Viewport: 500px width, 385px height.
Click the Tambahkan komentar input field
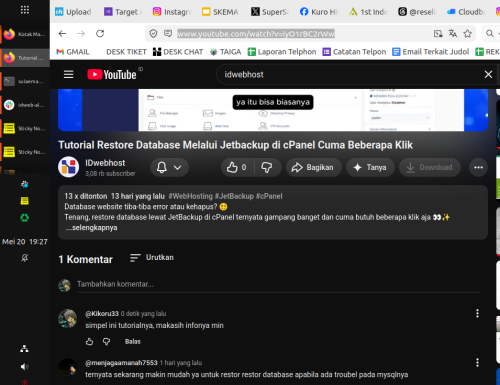pyautogui.click(x=278, y=284)
